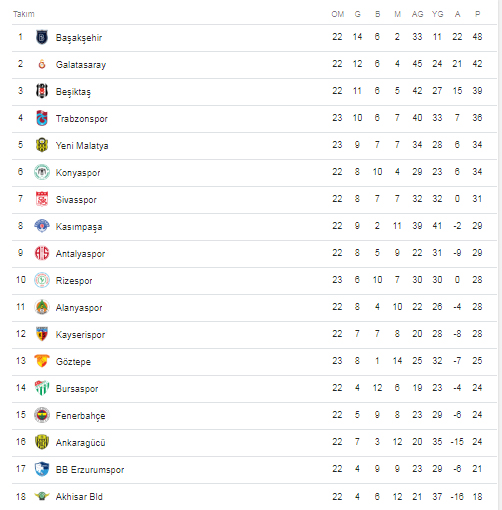Click the Rizespor team name

click(74, 281)
